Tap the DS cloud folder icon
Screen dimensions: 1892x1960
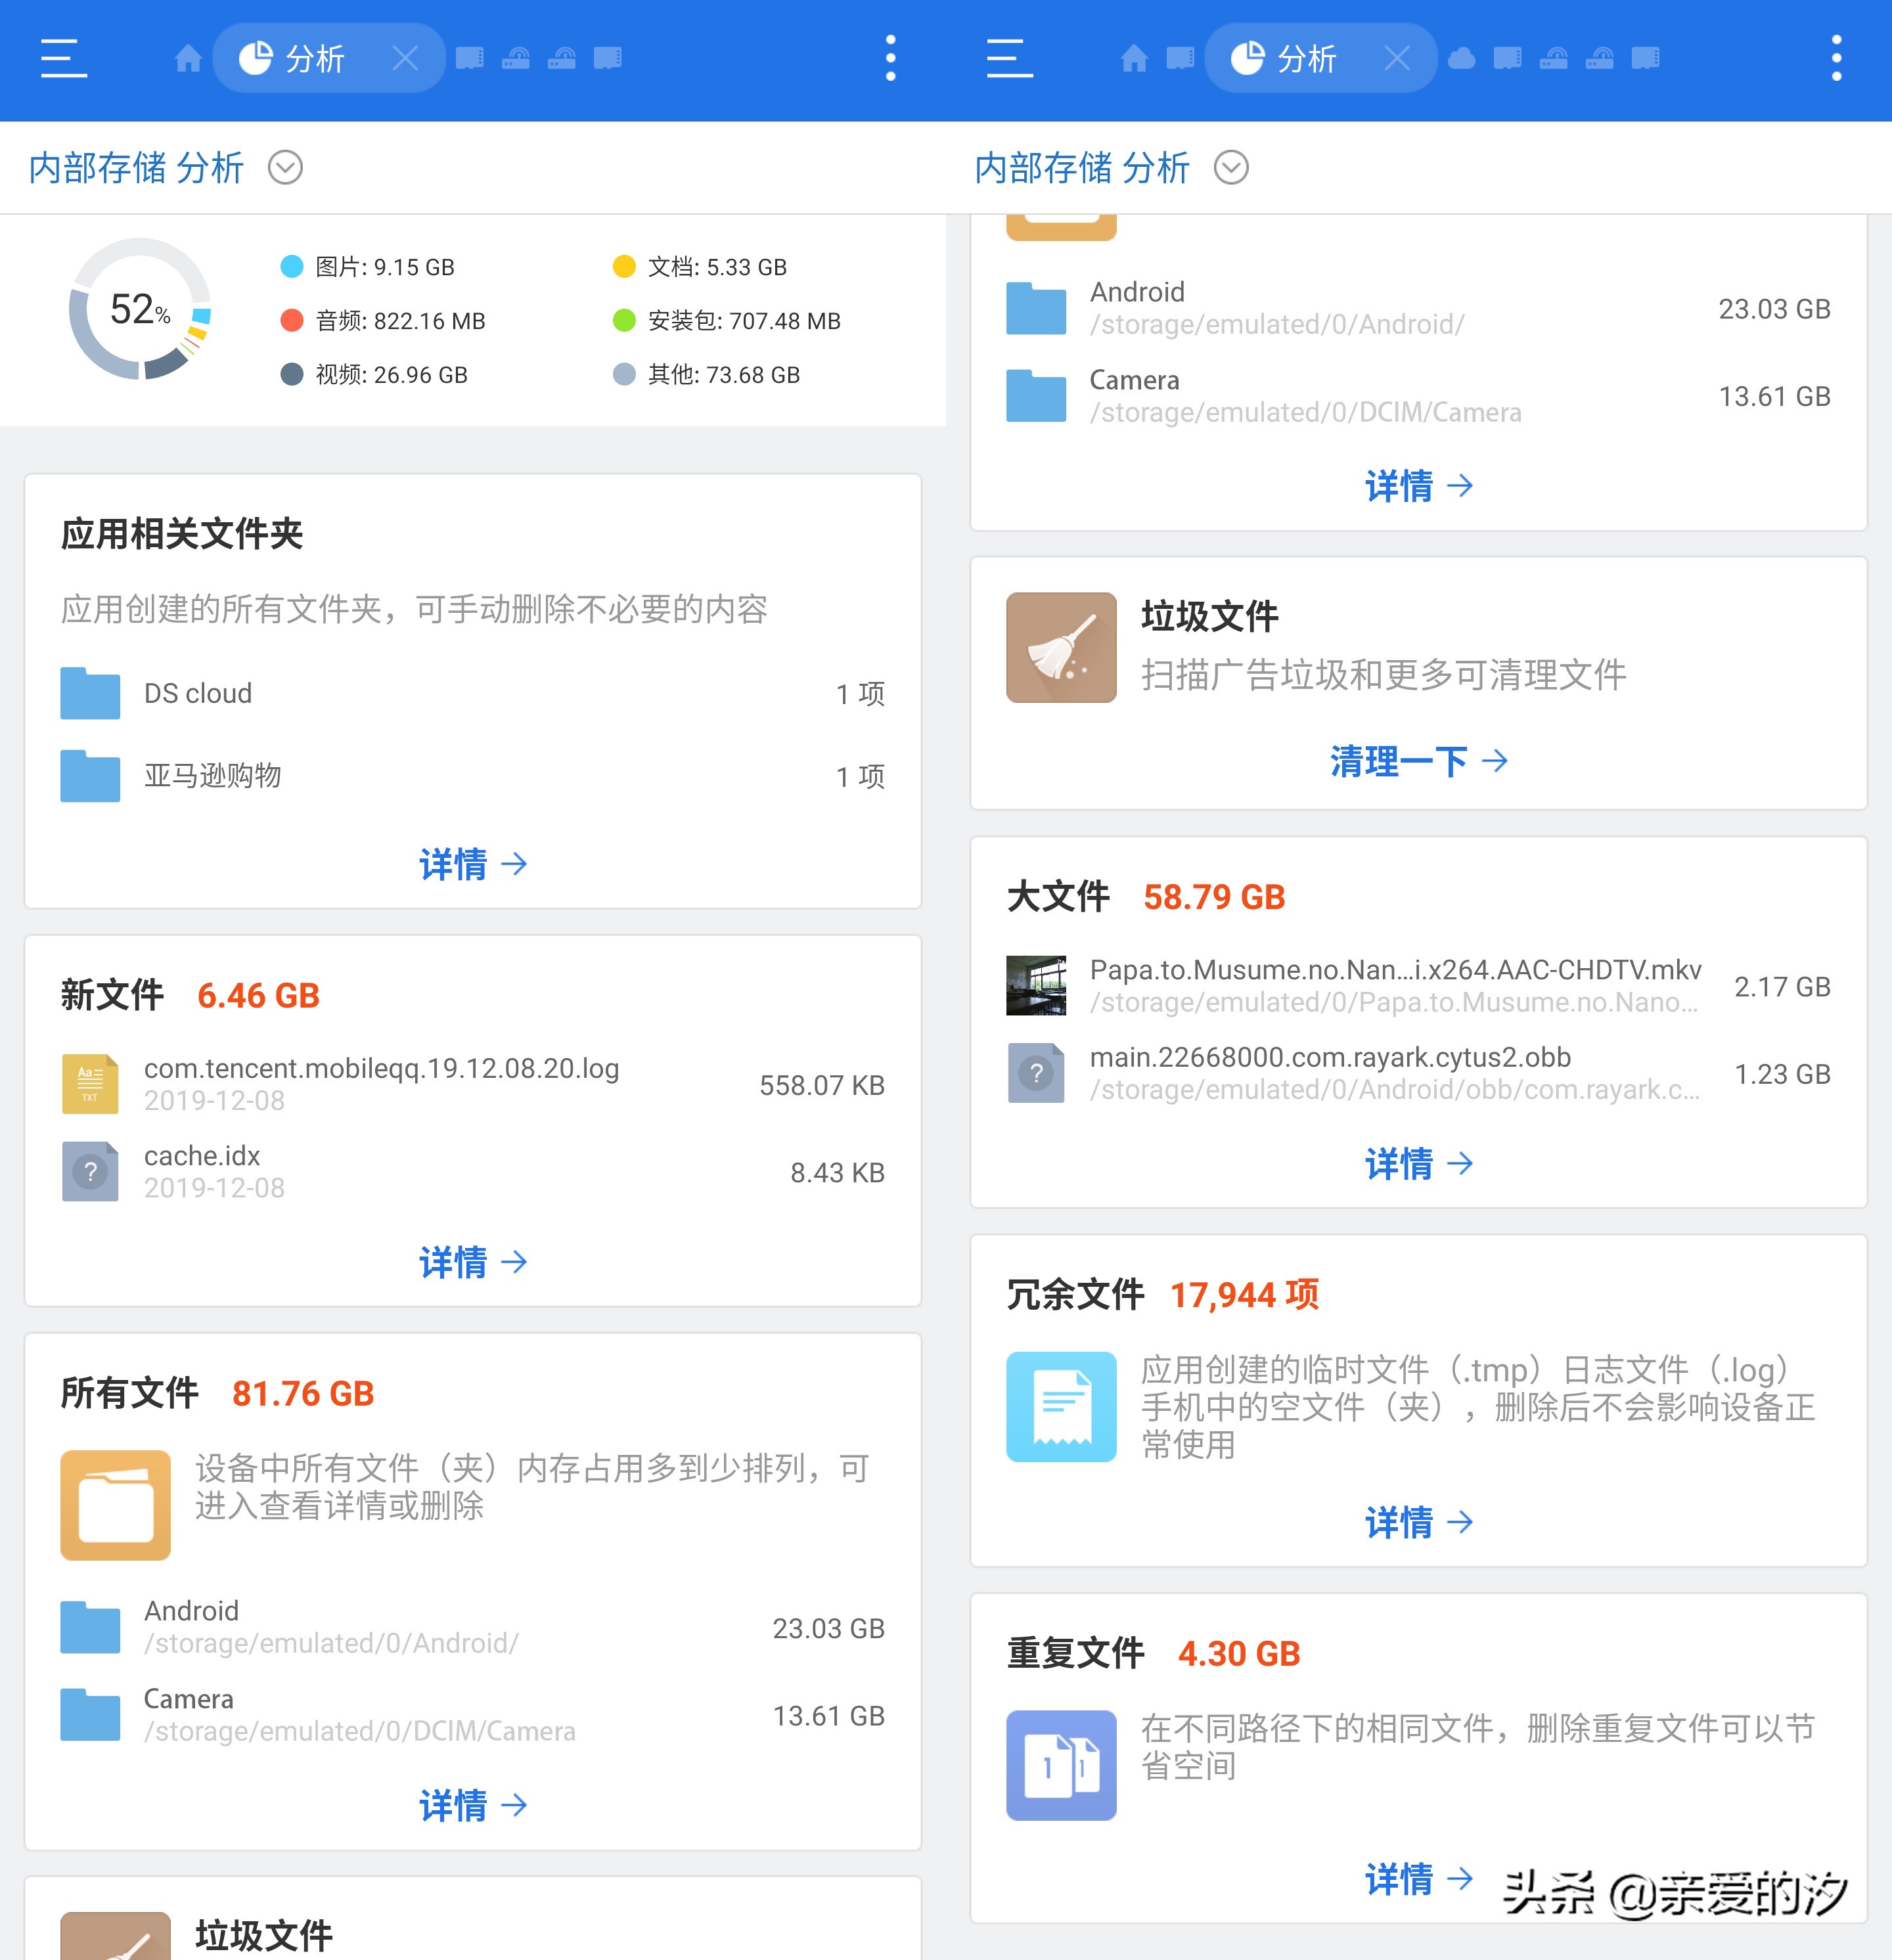[x=89, y=693]
